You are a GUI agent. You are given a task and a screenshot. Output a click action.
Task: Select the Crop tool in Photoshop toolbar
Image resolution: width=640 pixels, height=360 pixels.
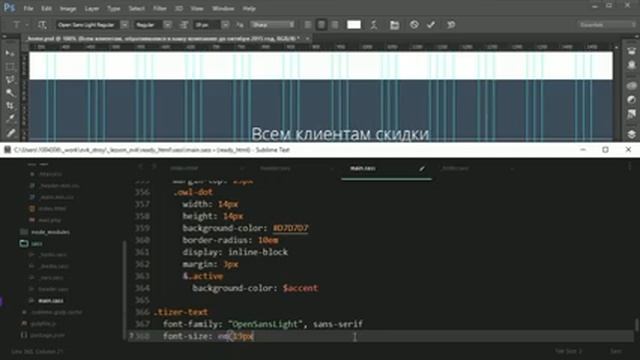pyautogui.click(x=10, y=106)
